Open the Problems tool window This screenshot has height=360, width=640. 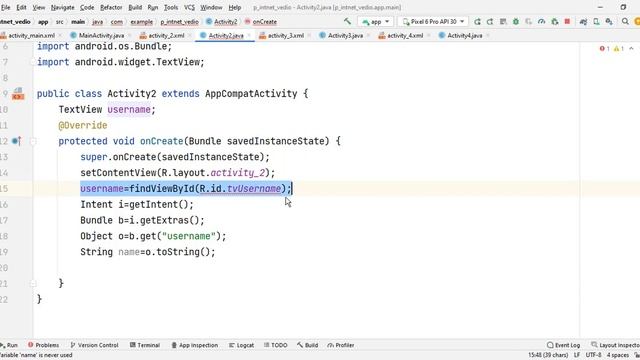43,345
